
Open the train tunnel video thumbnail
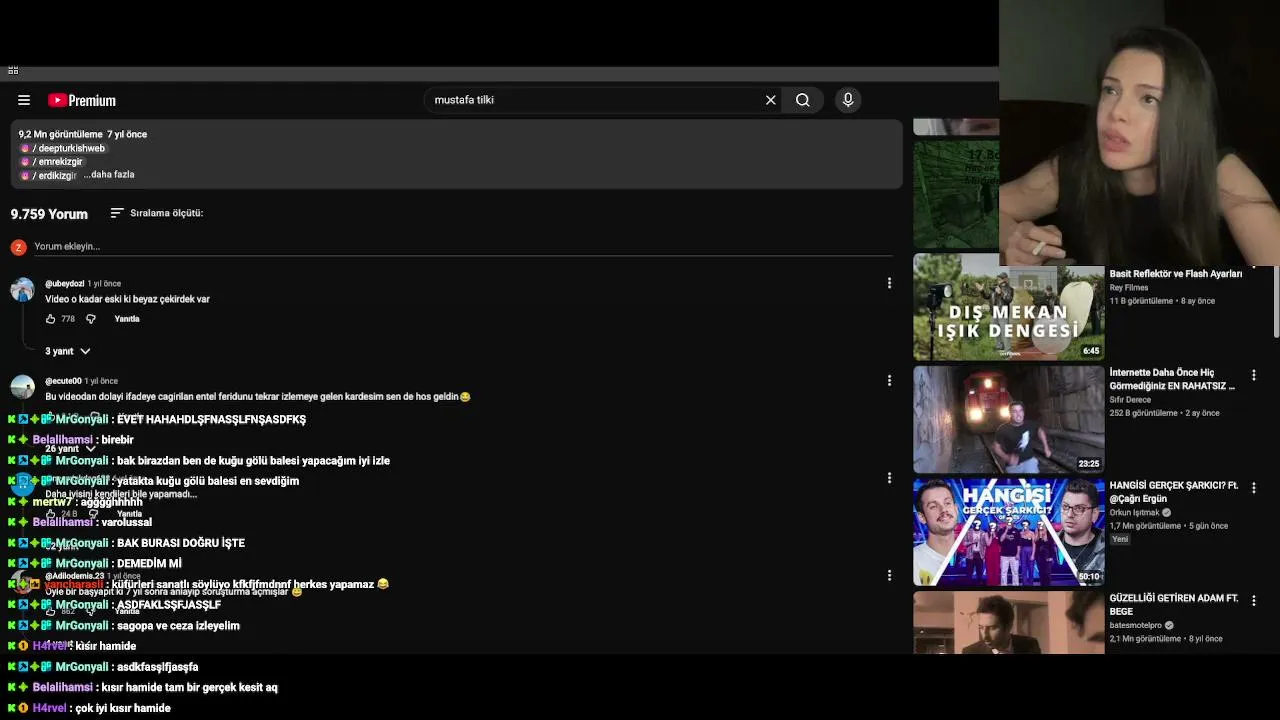pos(1008,419)
